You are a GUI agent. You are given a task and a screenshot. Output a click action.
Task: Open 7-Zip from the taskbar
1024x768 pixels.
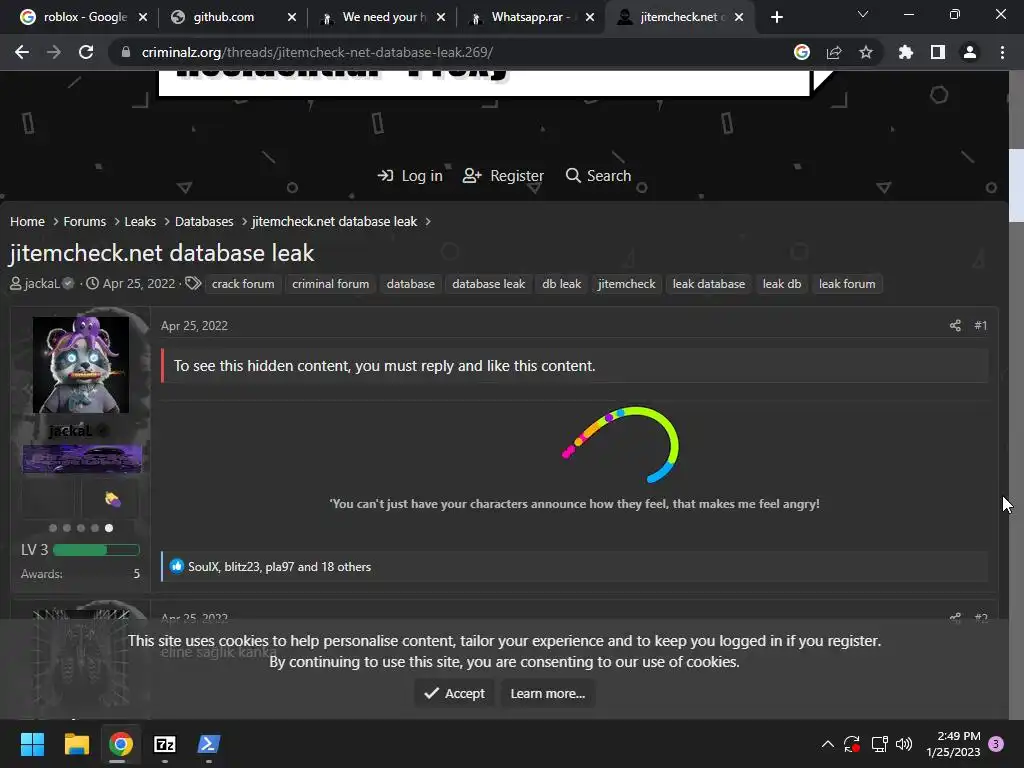165,744
